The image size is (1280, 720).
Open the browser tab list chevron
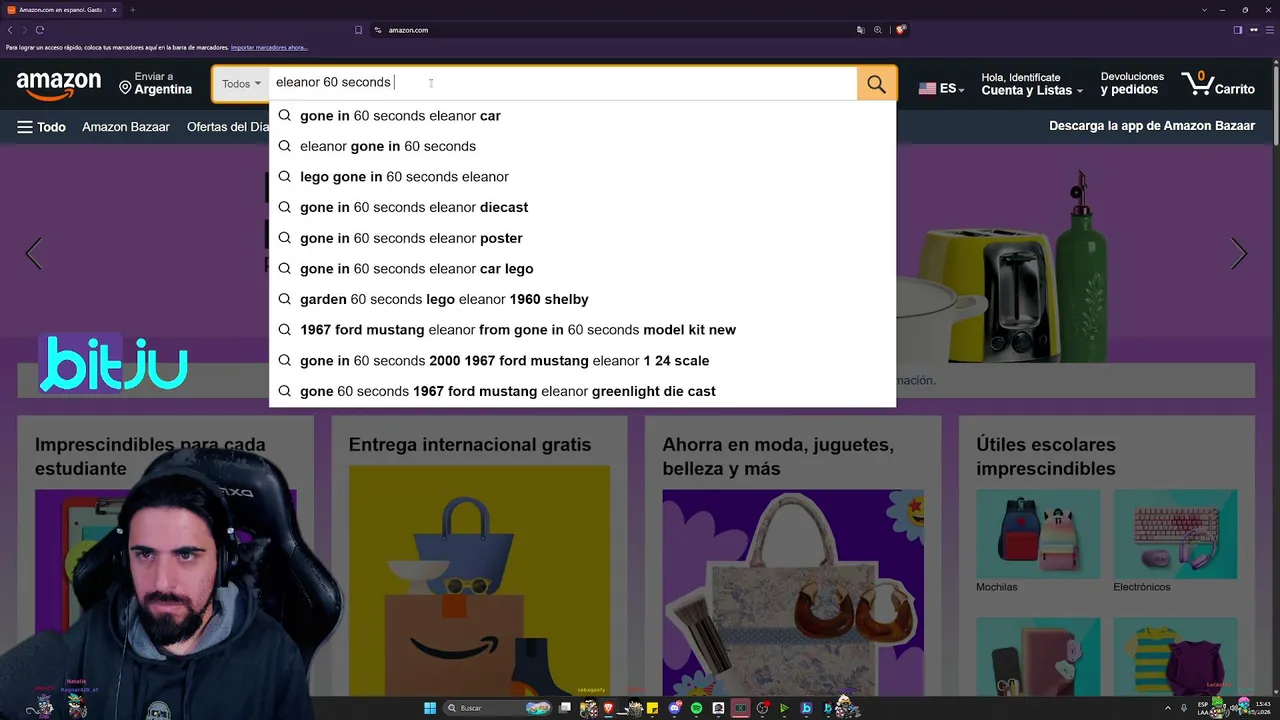click(x=1205, y=10)
